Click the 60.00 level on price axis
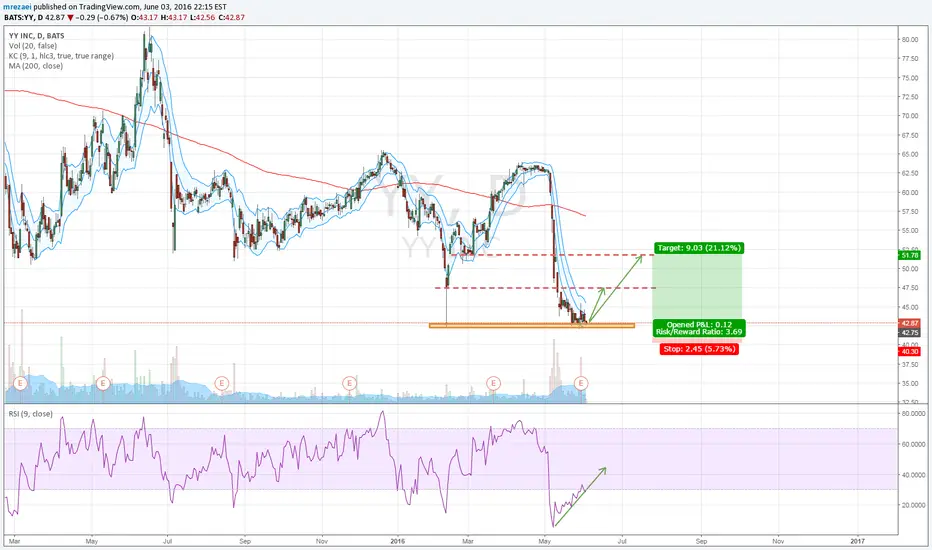Screen dimensions: 932x550 pyautogui.click(x=909, y=193)
